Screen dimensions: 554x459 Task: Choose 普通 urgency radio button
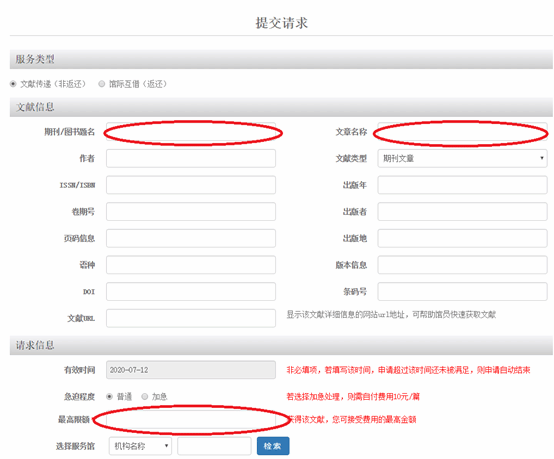point(110,396)
